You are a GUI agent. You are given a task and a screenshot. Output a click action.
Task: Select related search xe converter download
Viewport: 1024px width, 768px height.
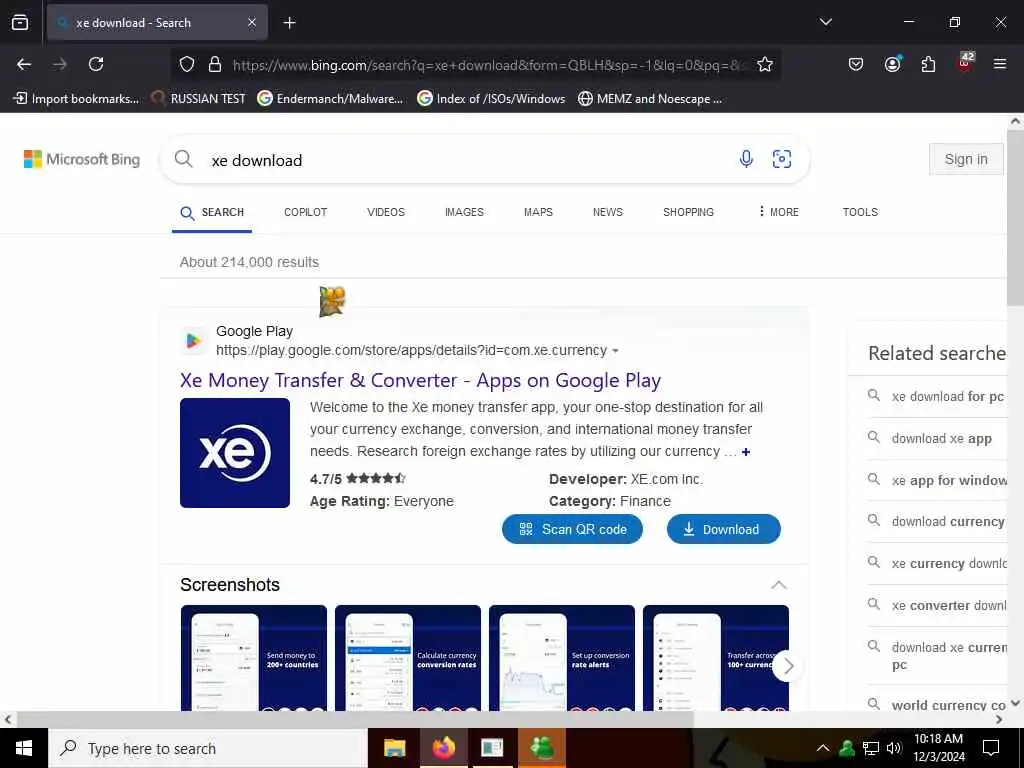point(949,605)
